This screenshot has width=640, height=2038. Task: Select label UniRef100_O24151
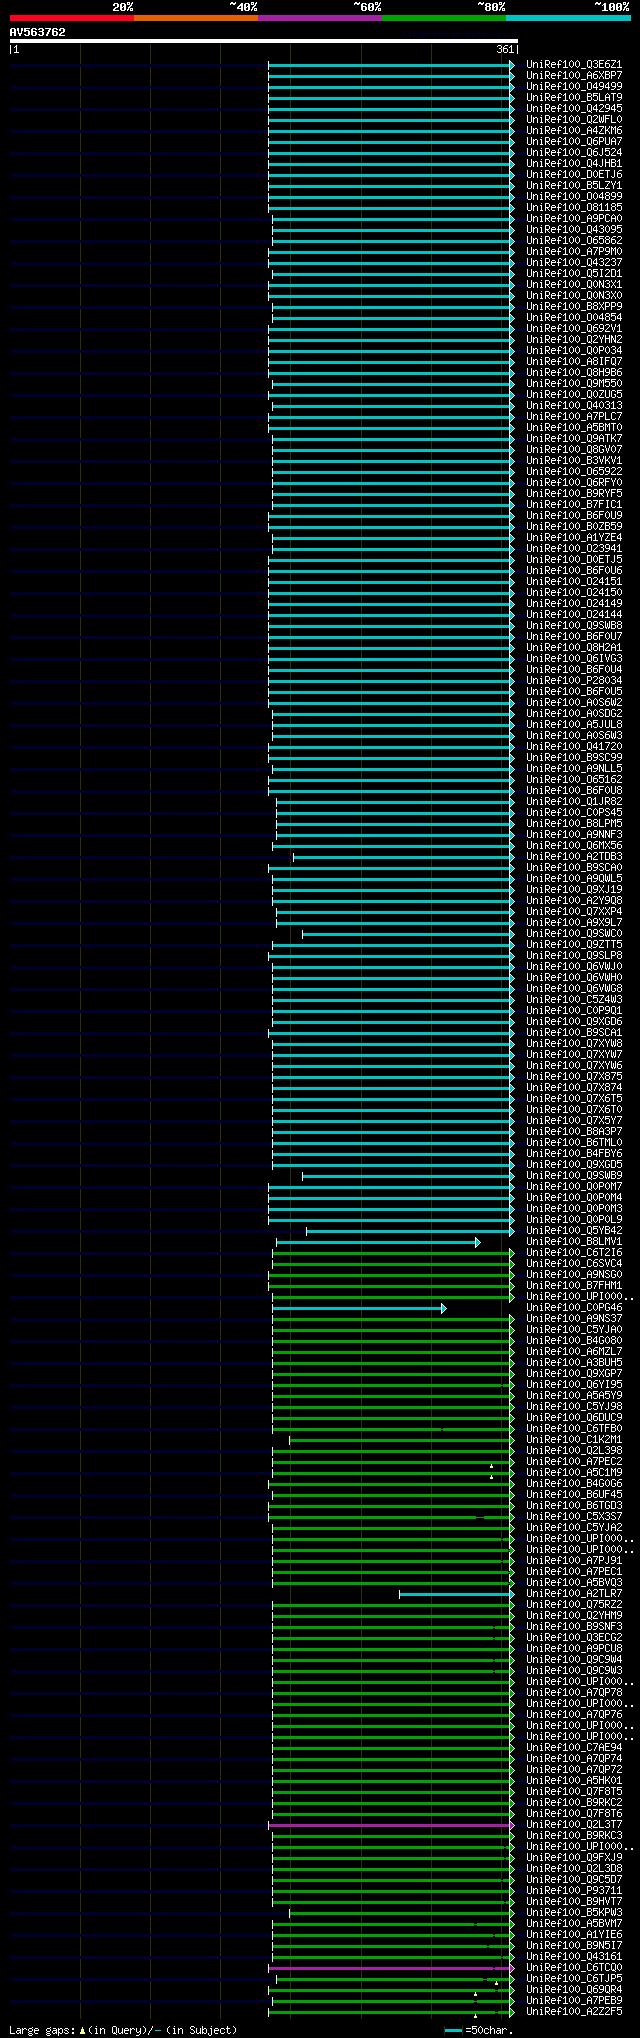(574, 581)
